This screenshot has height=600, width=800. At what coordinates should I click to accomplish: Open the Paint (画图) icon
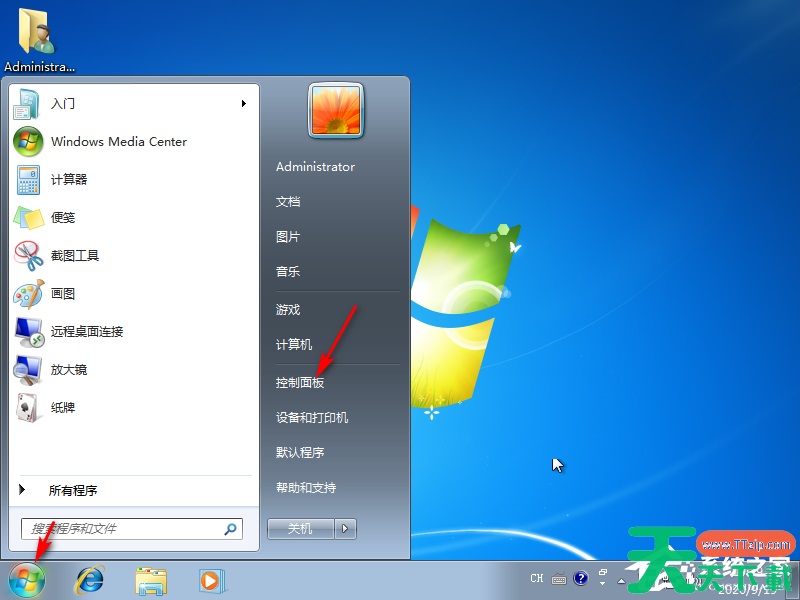pyautogui.click(x=28, y=294)
